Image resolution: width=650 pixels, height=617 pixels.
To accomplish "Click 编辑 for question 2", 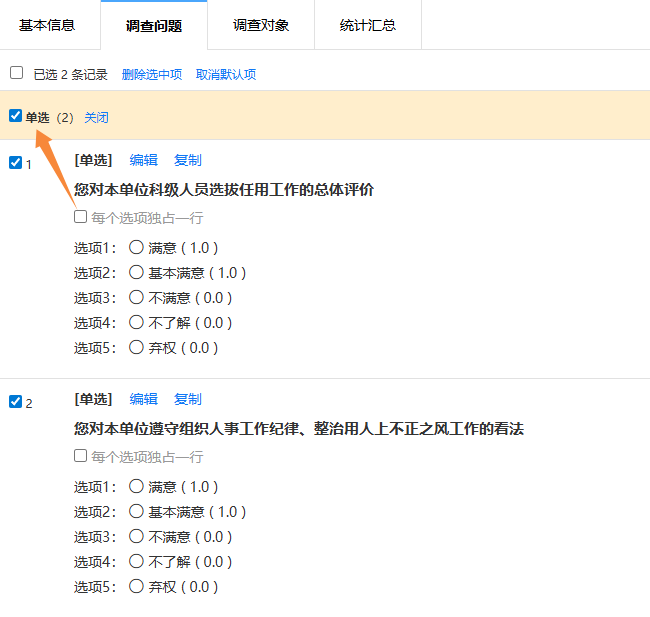I will (x=144, y=399).
